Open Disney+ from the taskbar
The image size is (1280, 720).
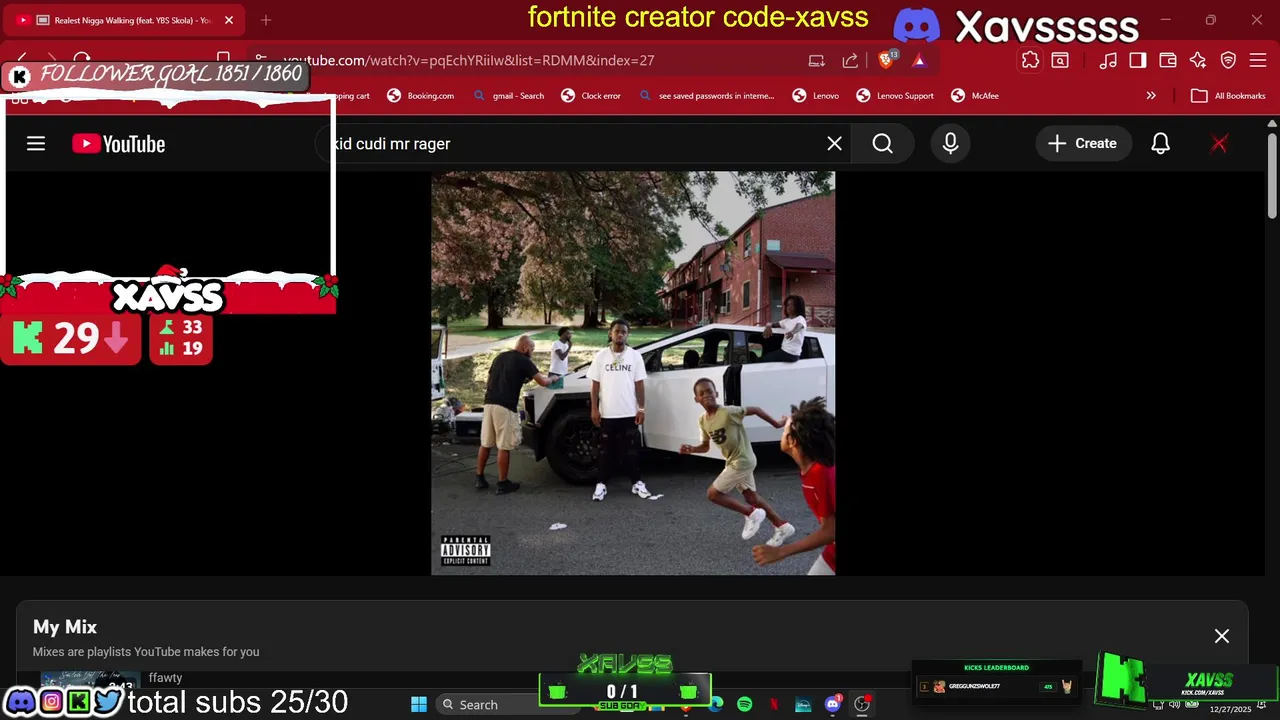(803, 704)
